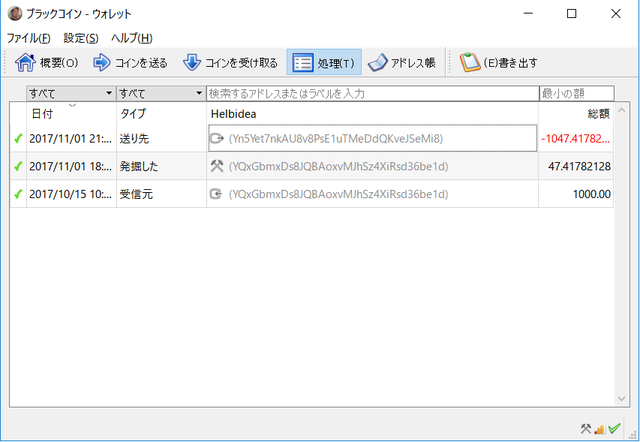Screen dimensions: 640x442
Task: Select the date 2017/10/15 10:... cell
Action: pyautogui.click(x=70, y=194)
